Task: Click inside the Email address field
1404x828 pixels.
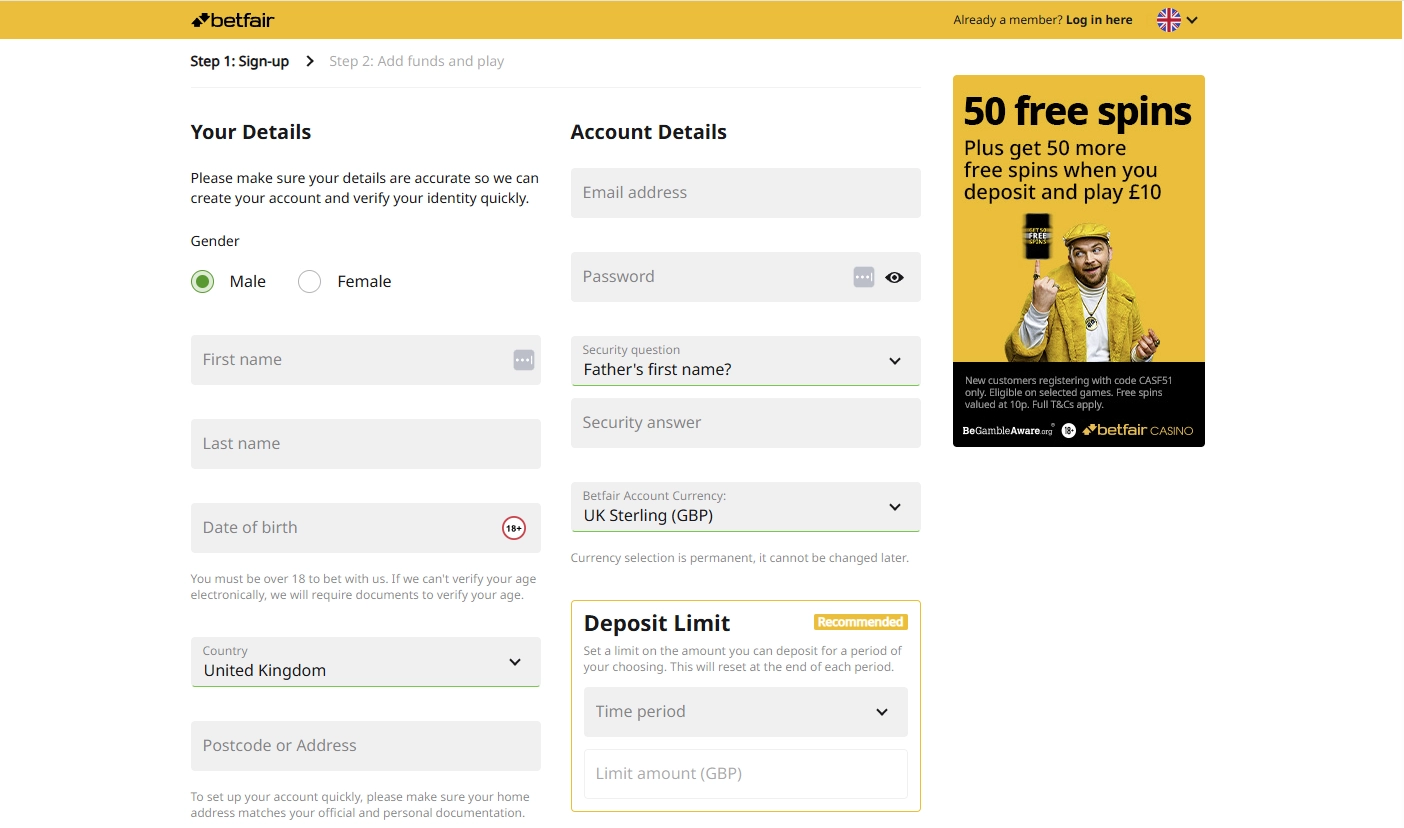Action: (x=745, y=192)
